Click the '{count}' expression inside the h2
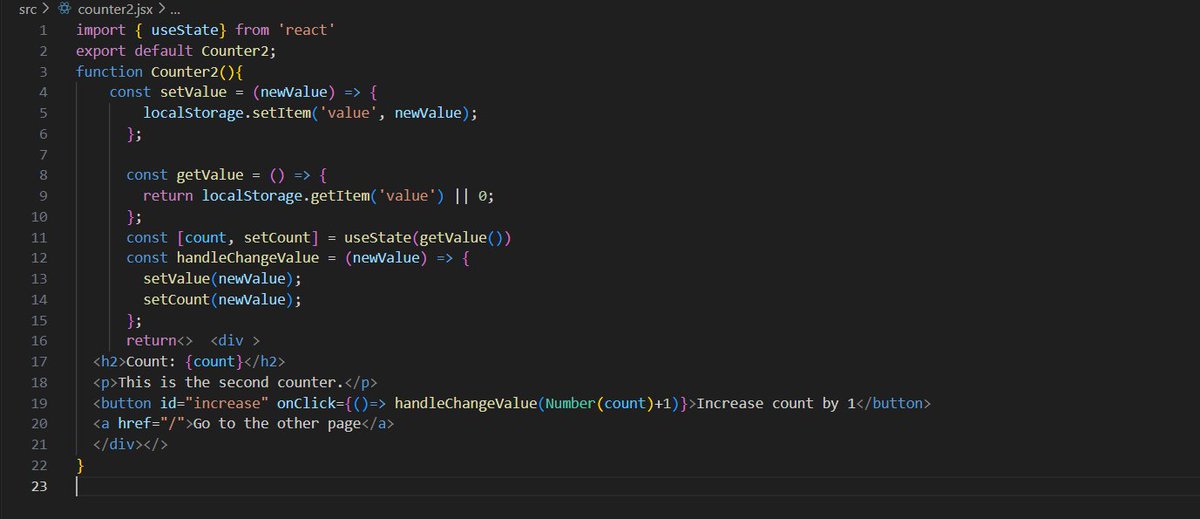The image size is (1200, 519). tap(214, 362)
